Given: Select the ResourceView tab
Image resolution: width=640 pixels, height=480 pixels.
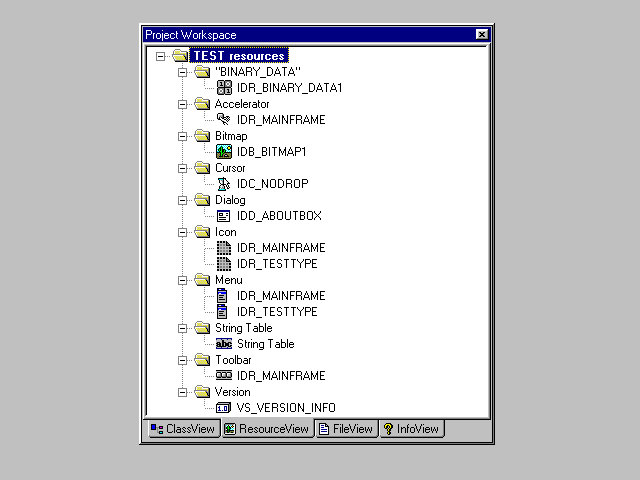Looking at the screenshot, I should click(266, 429).
